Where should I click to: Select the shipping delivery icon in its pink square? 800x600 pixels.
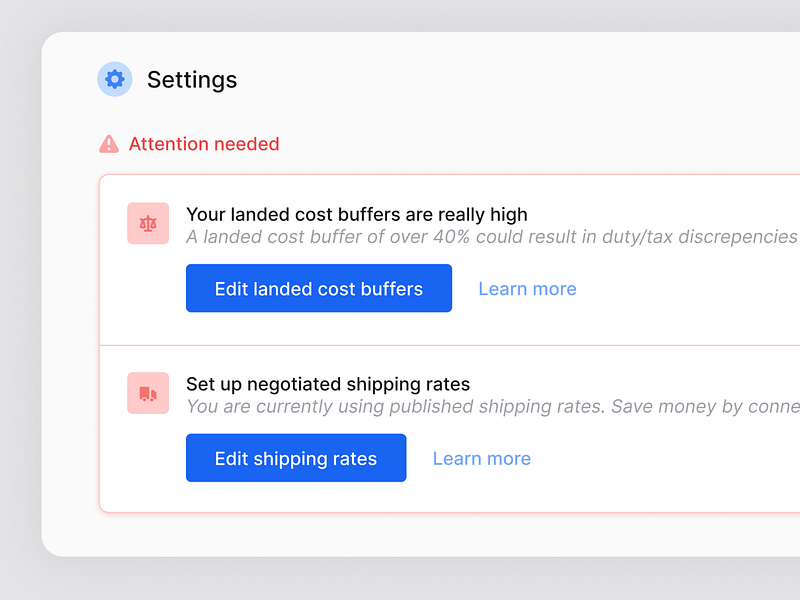(148, 393)
